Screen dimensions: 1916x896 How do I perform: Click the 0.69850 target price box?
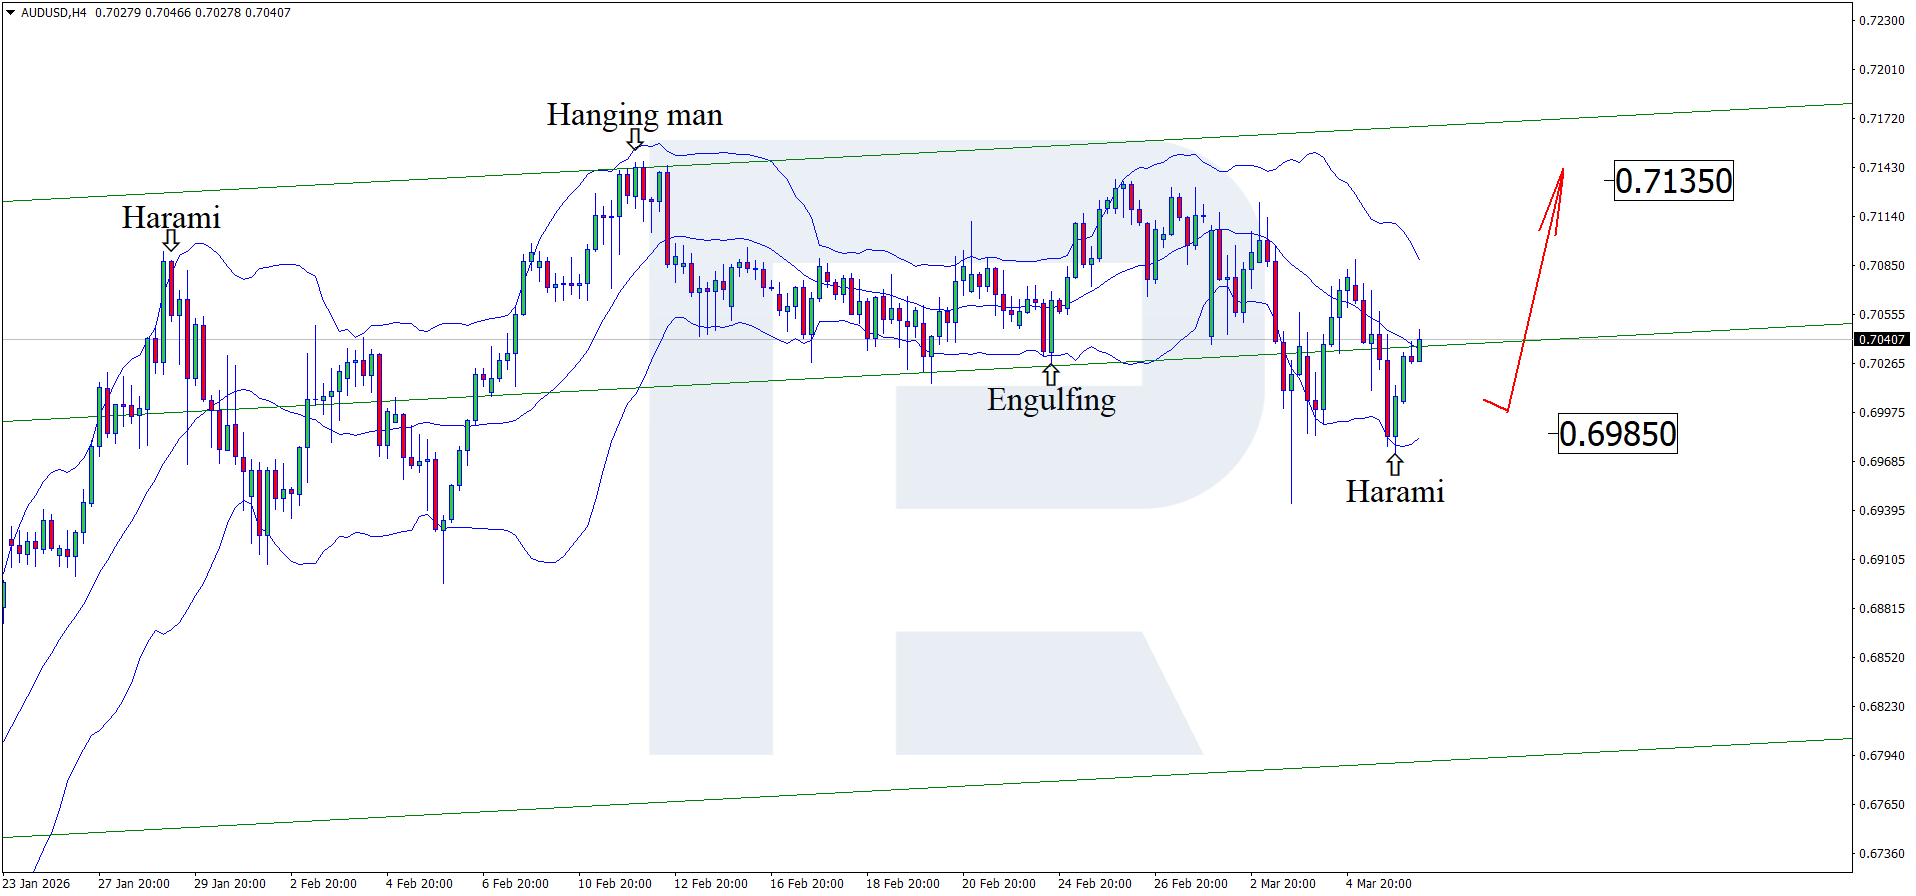click(x=1618, y=434)
